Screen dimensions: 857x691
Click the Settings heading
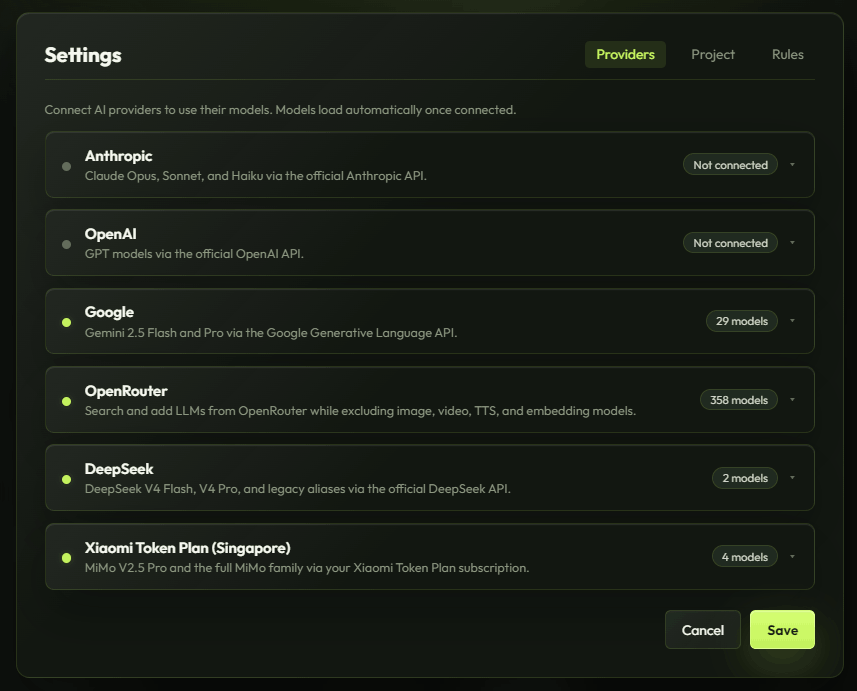point(83,55)
